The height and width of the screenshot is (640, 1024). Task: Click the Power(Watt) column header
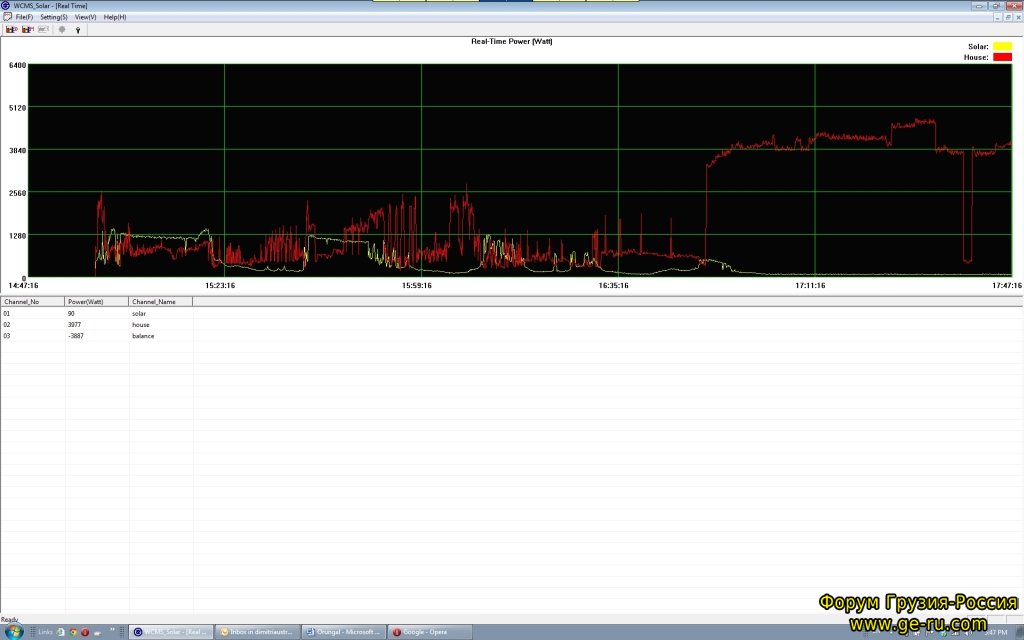(x=97, y=302)
